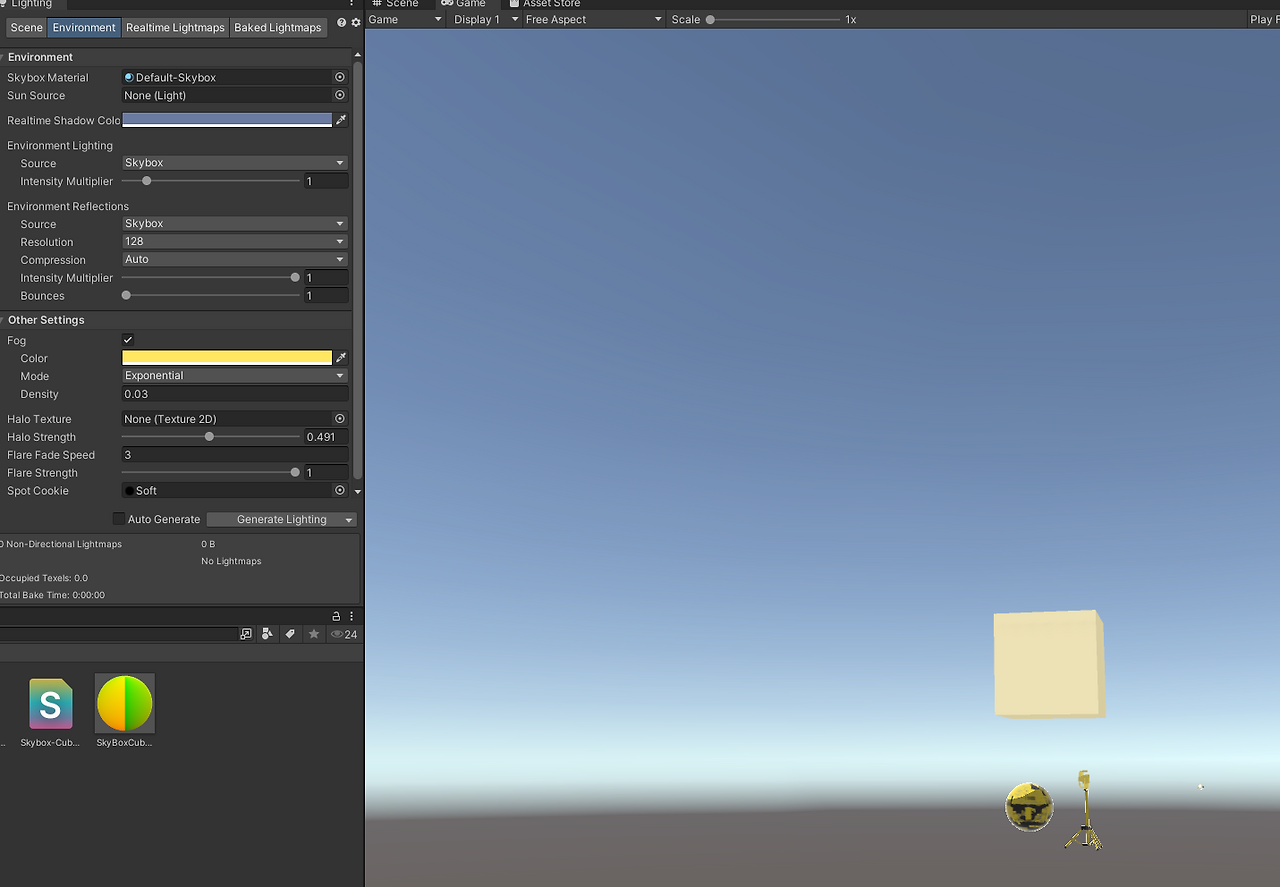Image resolution: width=1280 pixels, height=887 pixels.
Task: Open the Skybox Material object picker
Action: pos(339,76)
